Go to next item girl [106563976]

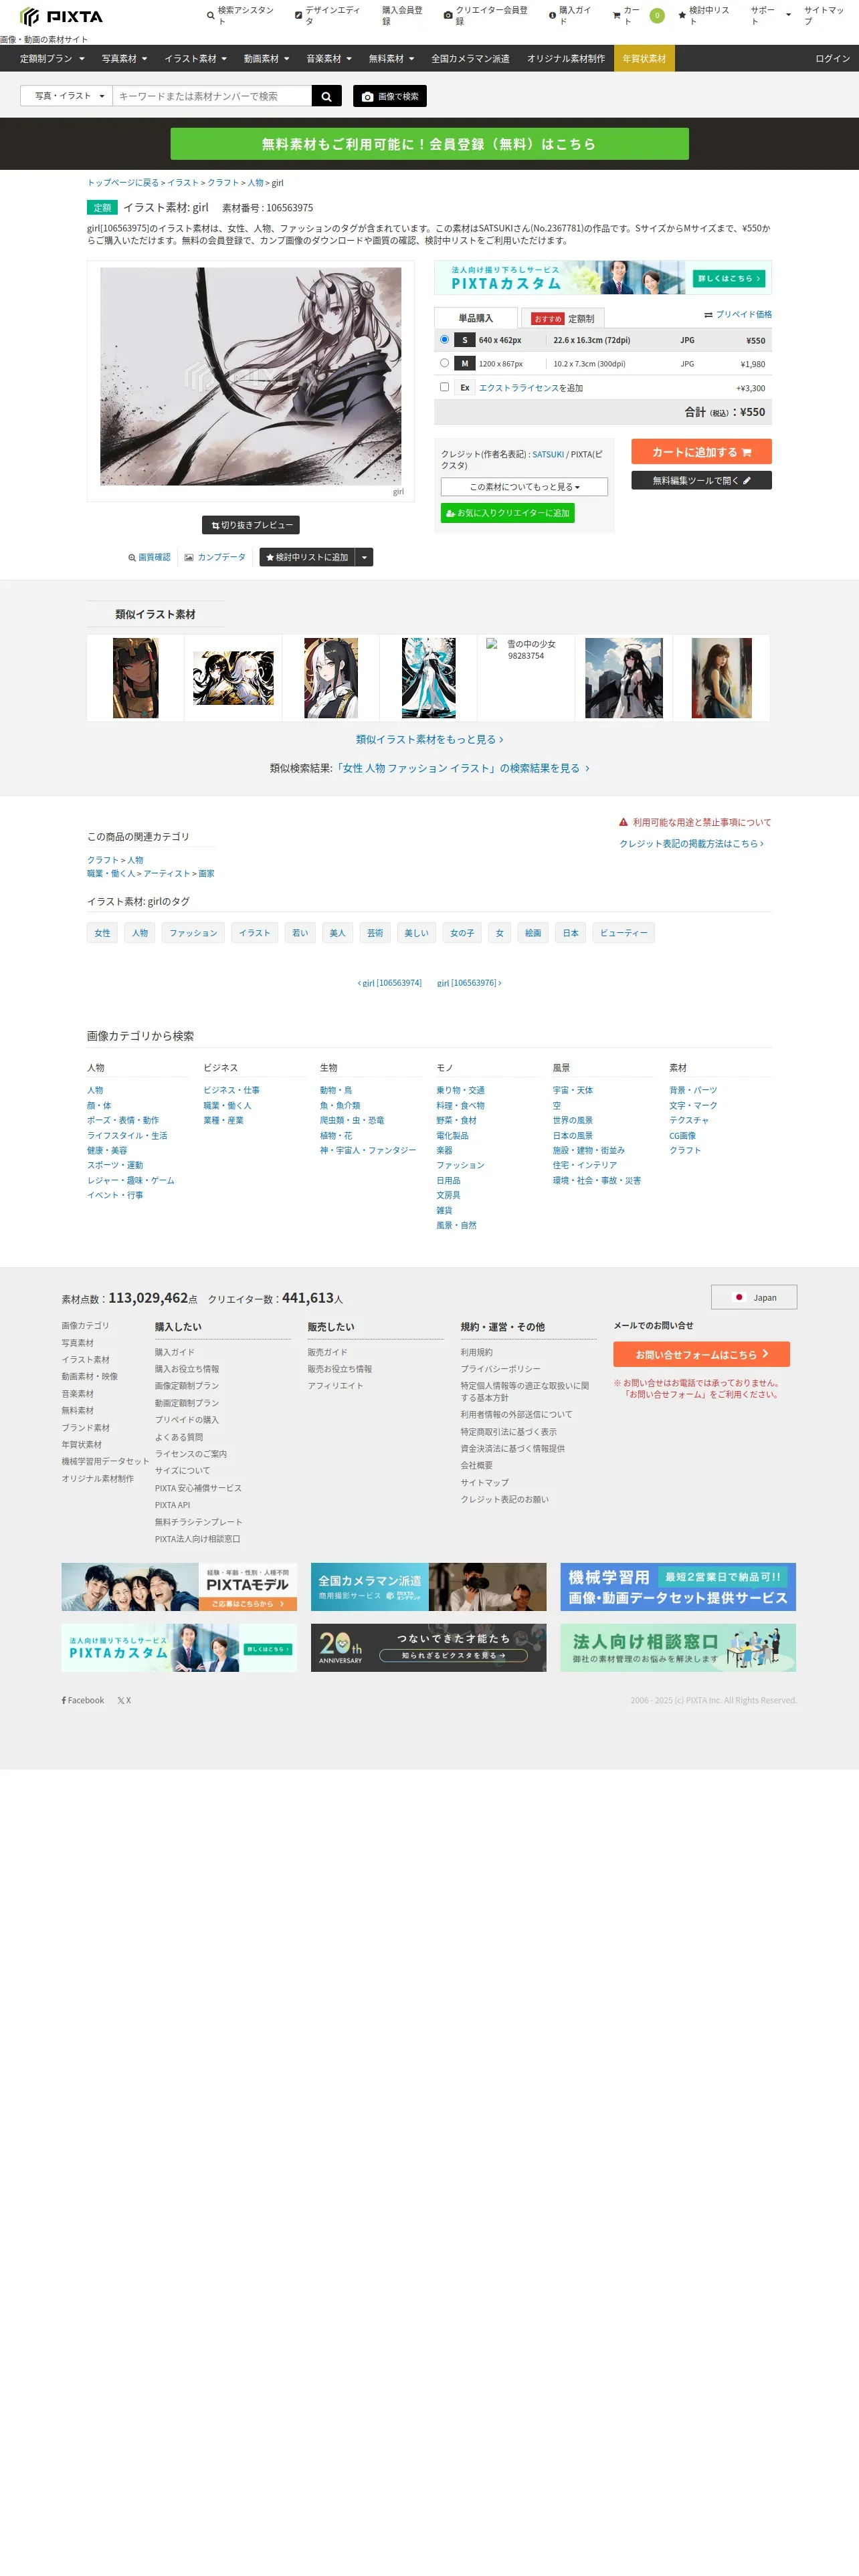pos(469,983)
